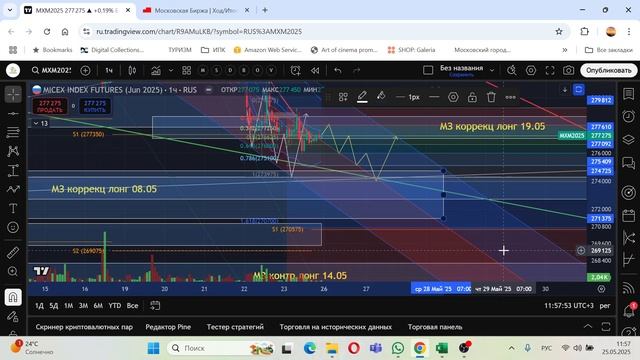Open more options for selected drawing
The image size is (640, 360).
[x=510, y=97]
